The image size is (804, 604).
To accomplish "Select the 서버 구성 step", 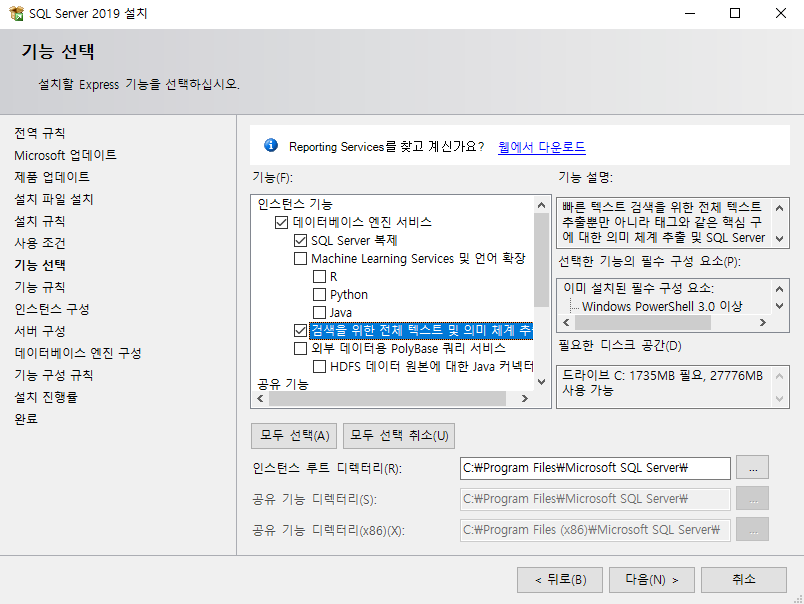I will [x=39, y=331].
